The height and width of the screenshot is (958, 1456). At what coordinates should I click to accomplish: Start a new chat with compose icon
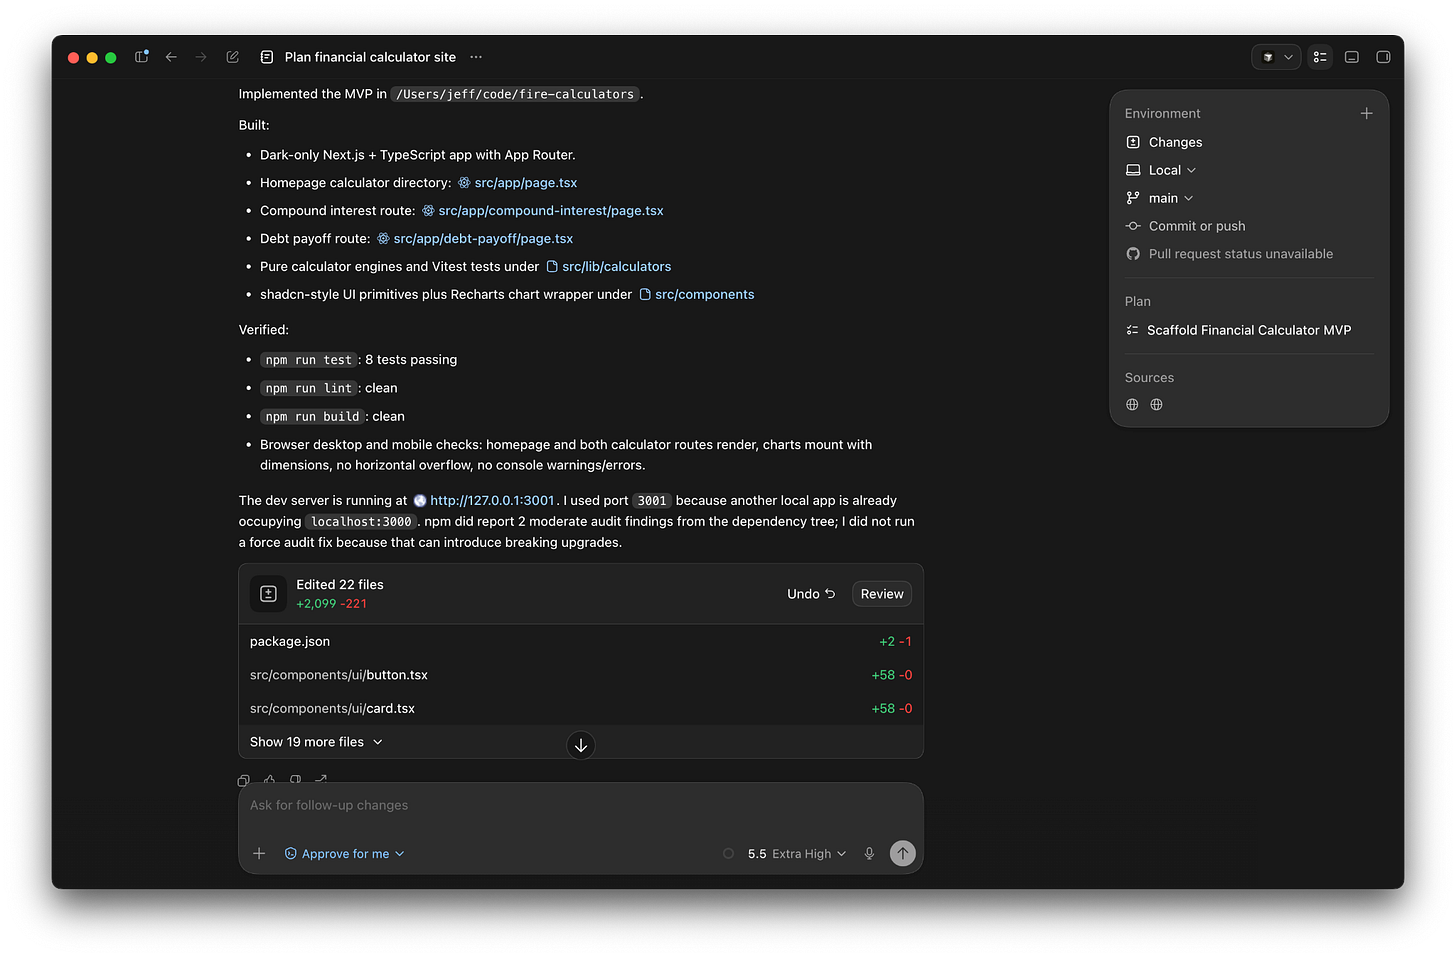click(232, 57)
